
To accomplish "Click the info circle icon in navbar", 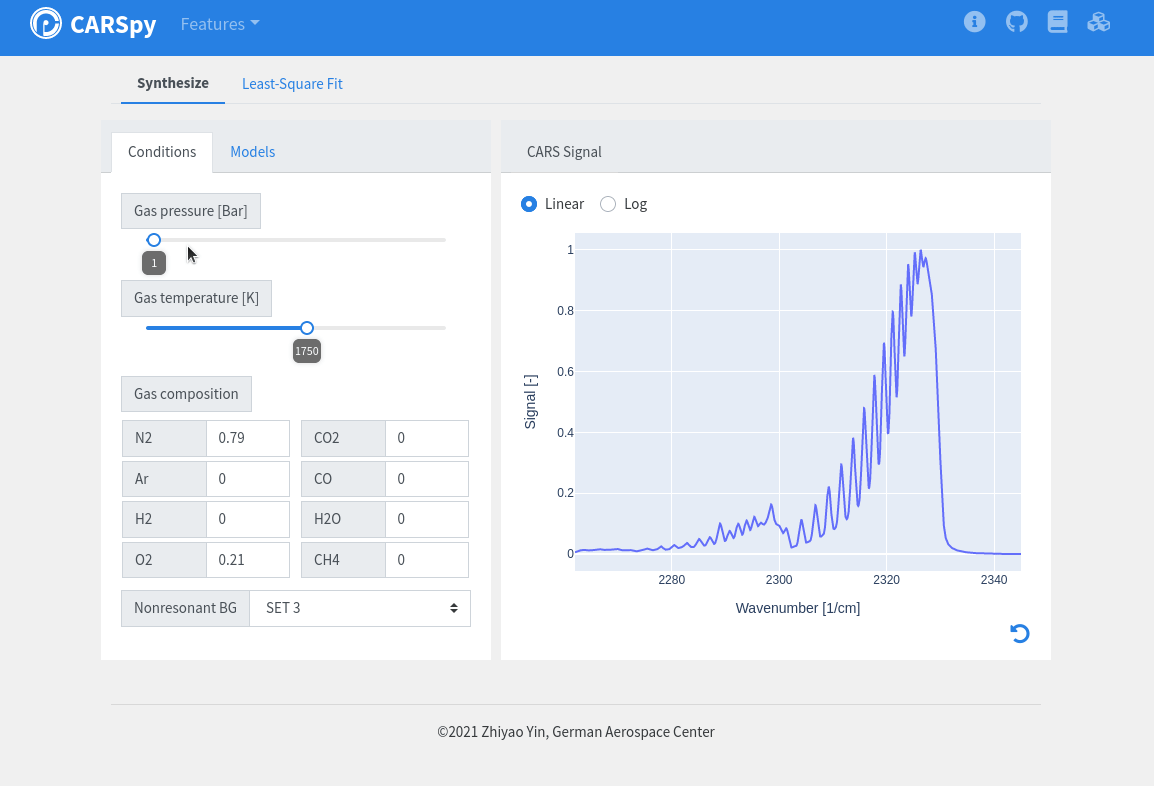I will (974, 22).
